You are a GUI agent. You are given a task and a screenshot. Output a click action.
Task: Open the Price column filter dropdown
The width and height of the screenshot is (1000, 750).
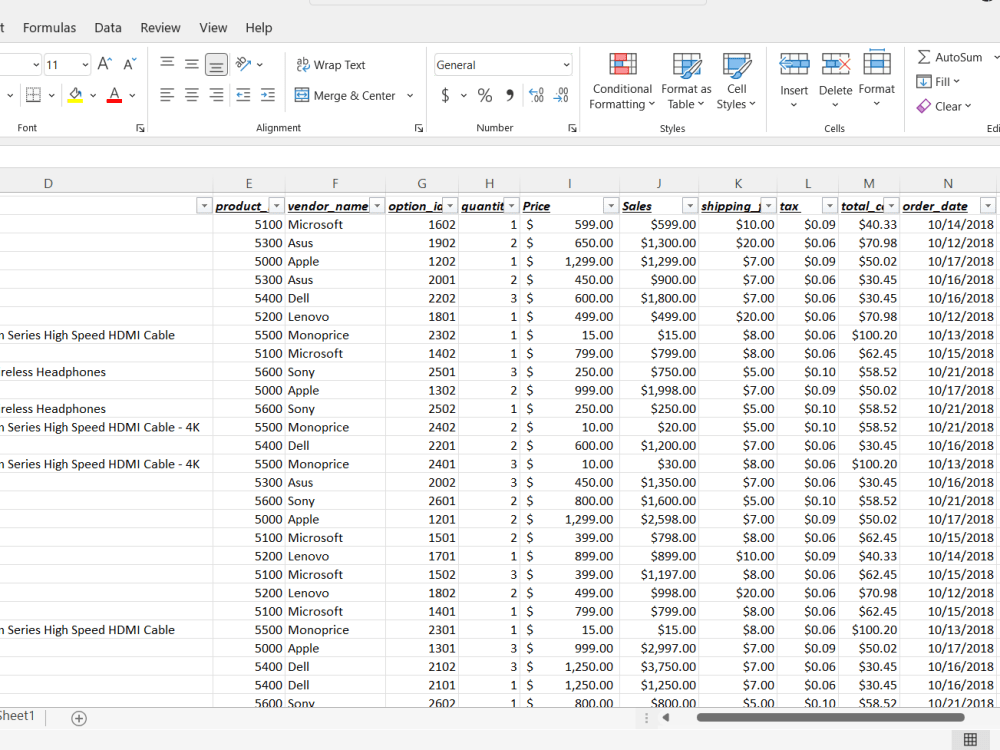(x=611, y=206)
